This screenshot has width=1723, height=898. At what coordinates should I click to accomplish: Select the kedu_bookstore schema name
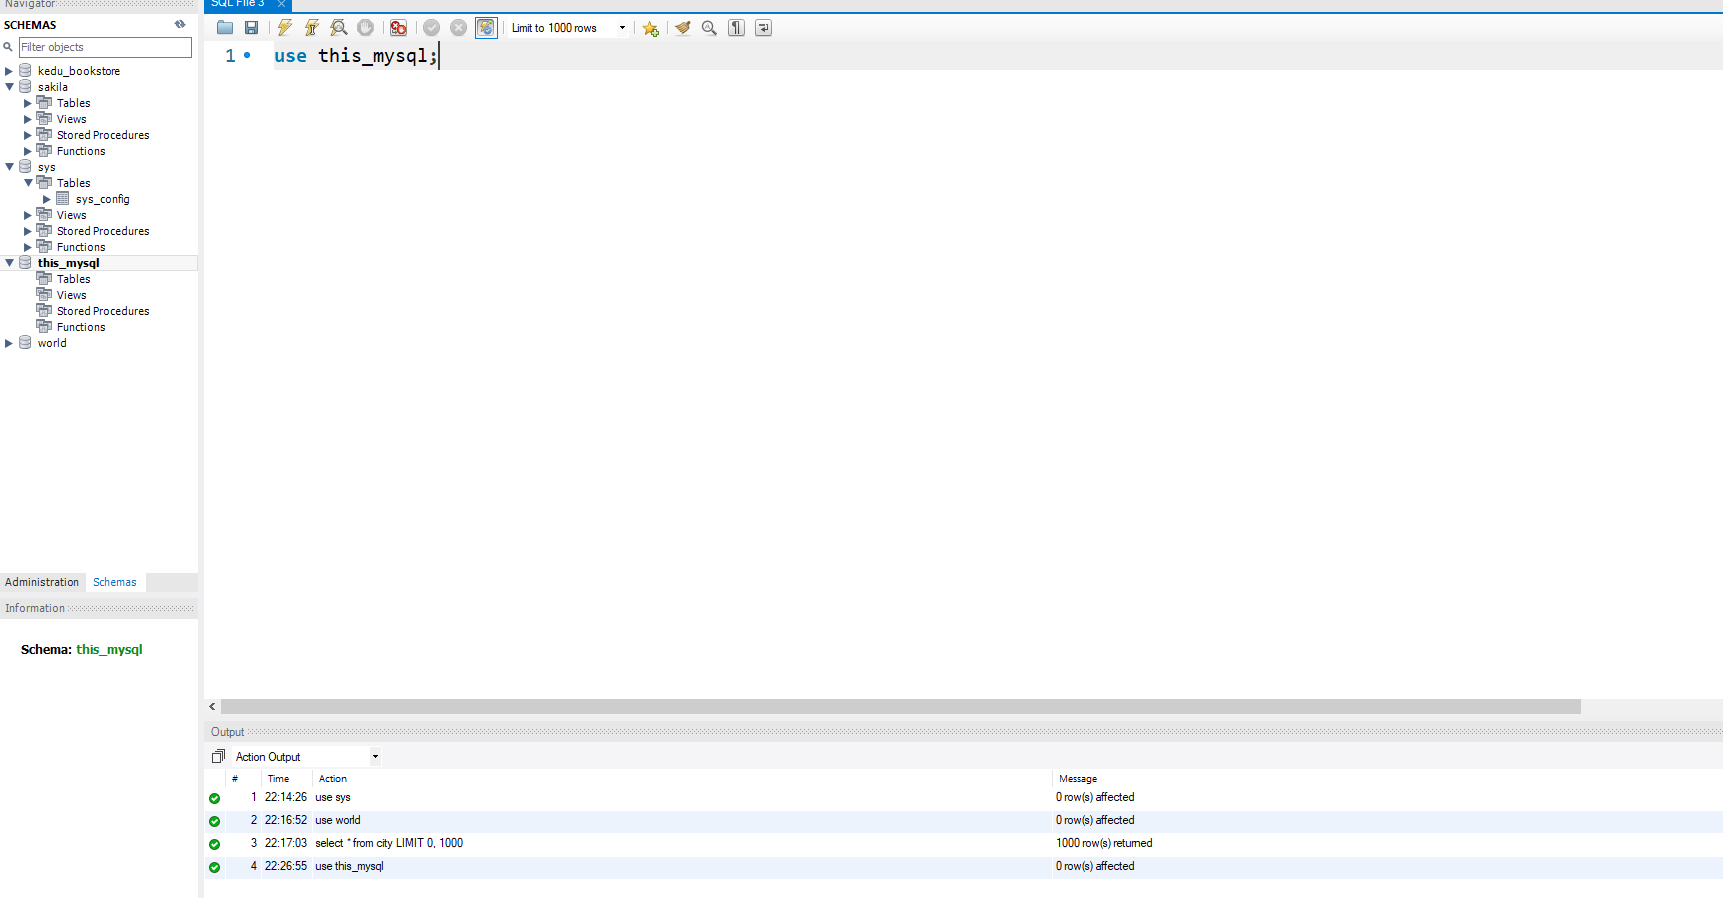79,71
